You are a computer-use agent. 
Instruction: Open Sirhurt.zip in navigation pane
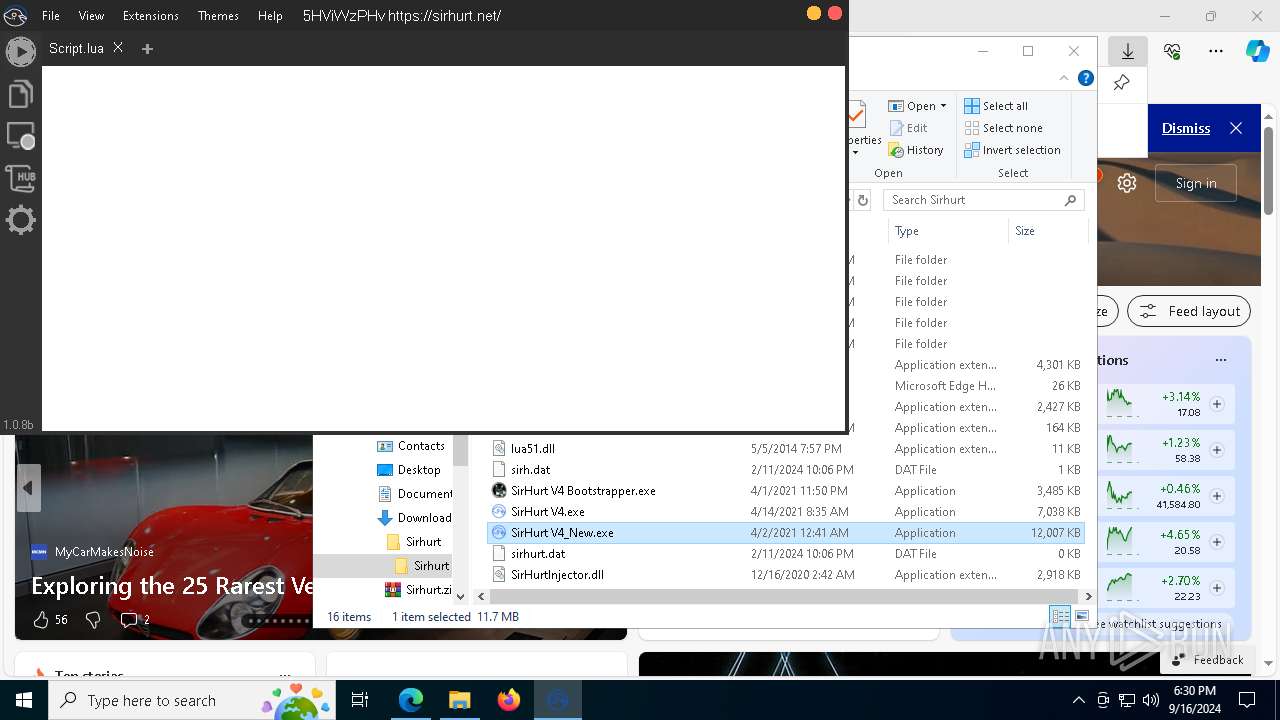(x=419, y=590)
